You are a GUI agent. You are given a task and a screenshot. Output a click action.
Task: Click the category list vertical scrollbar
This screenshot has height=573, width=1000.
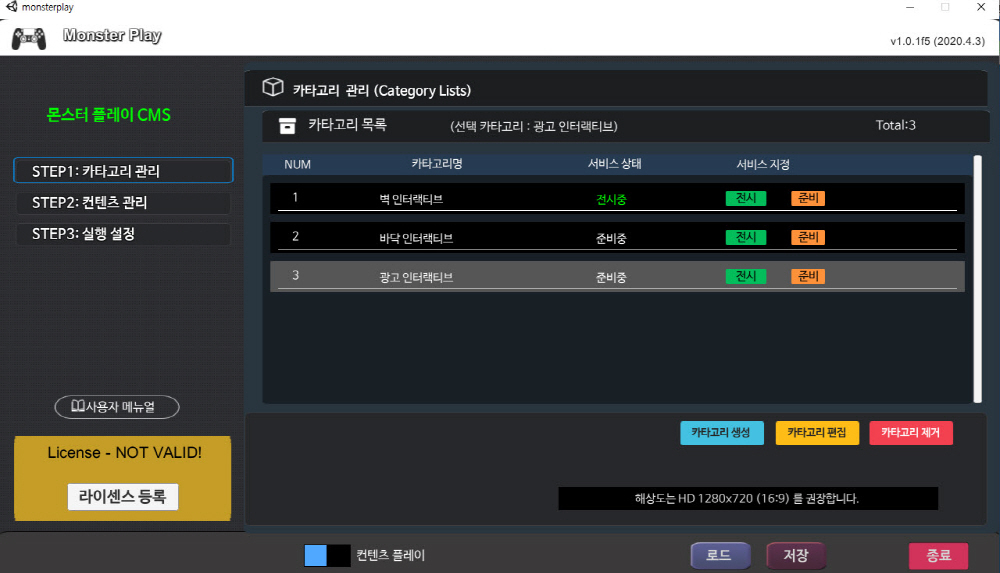[x=977, y=279]
